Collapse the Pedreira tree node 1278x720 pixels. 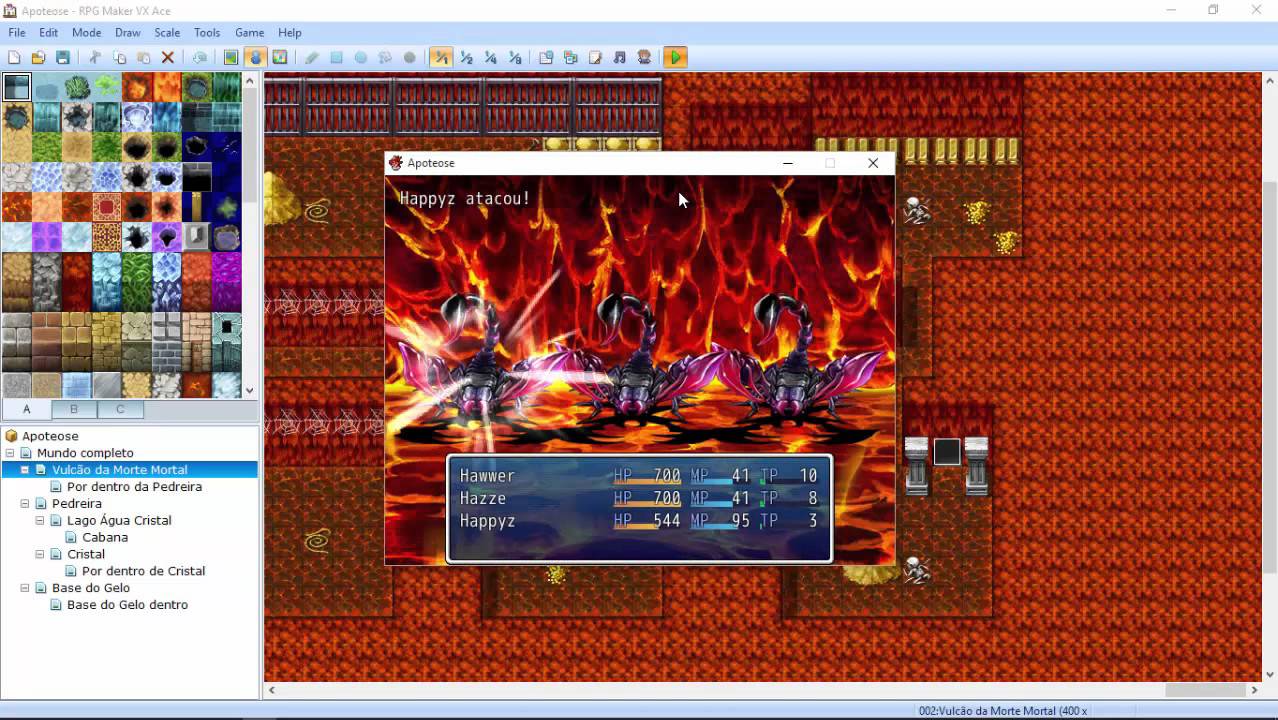25,504
